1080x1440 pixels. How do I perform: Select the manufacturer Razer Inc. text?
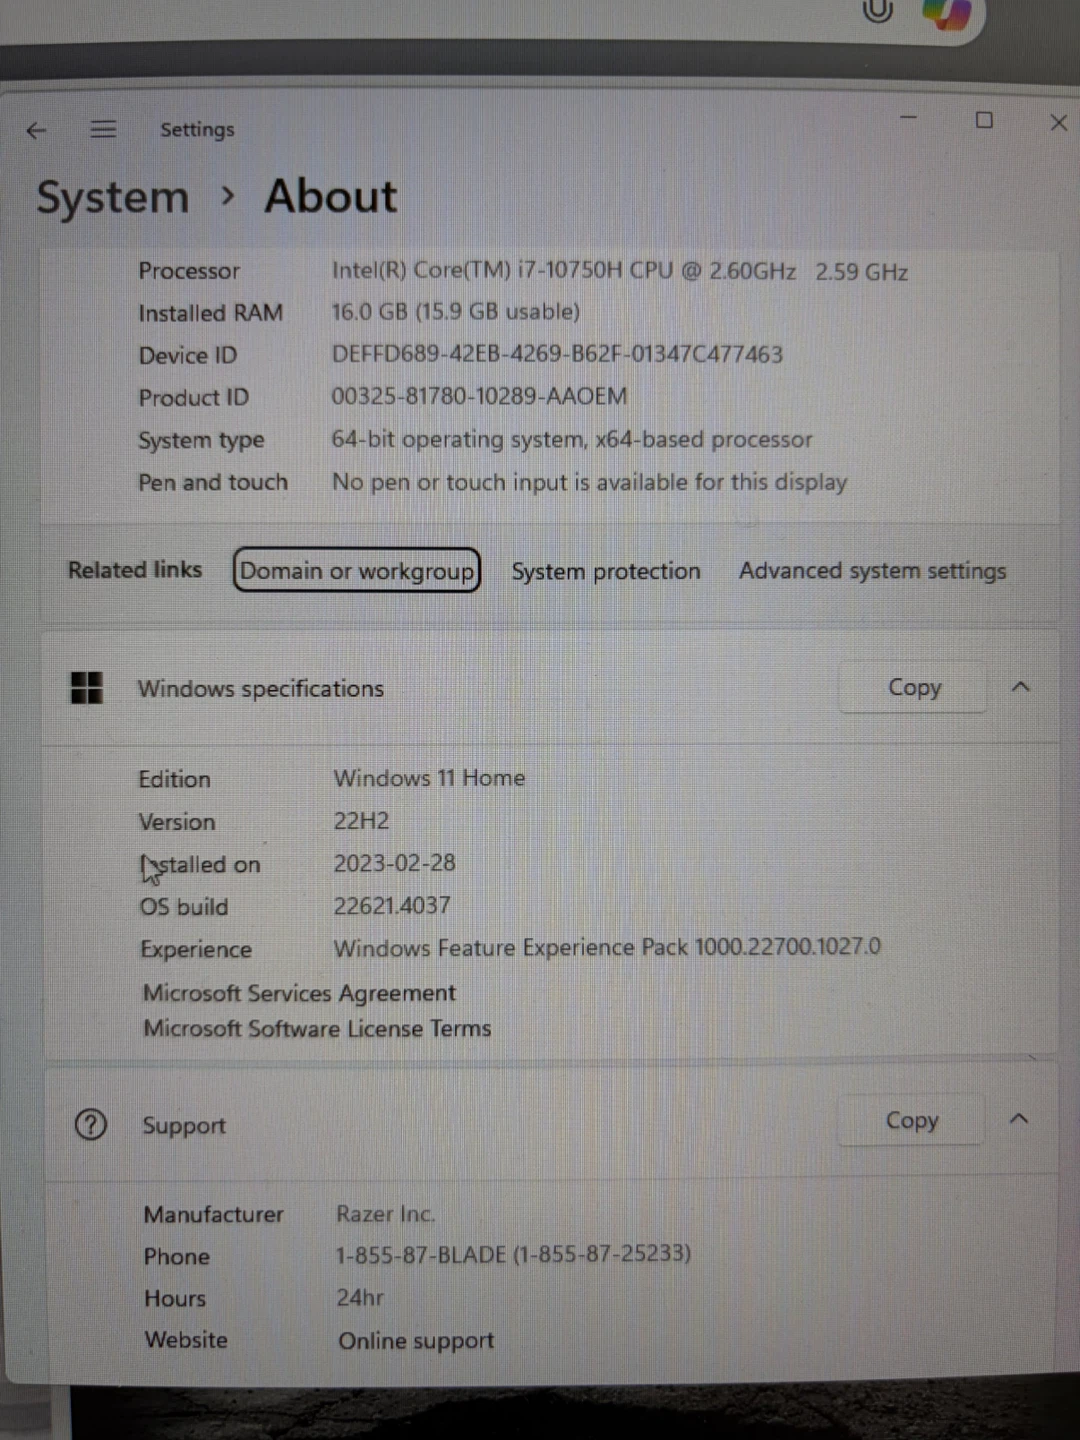pos(385,1214)
